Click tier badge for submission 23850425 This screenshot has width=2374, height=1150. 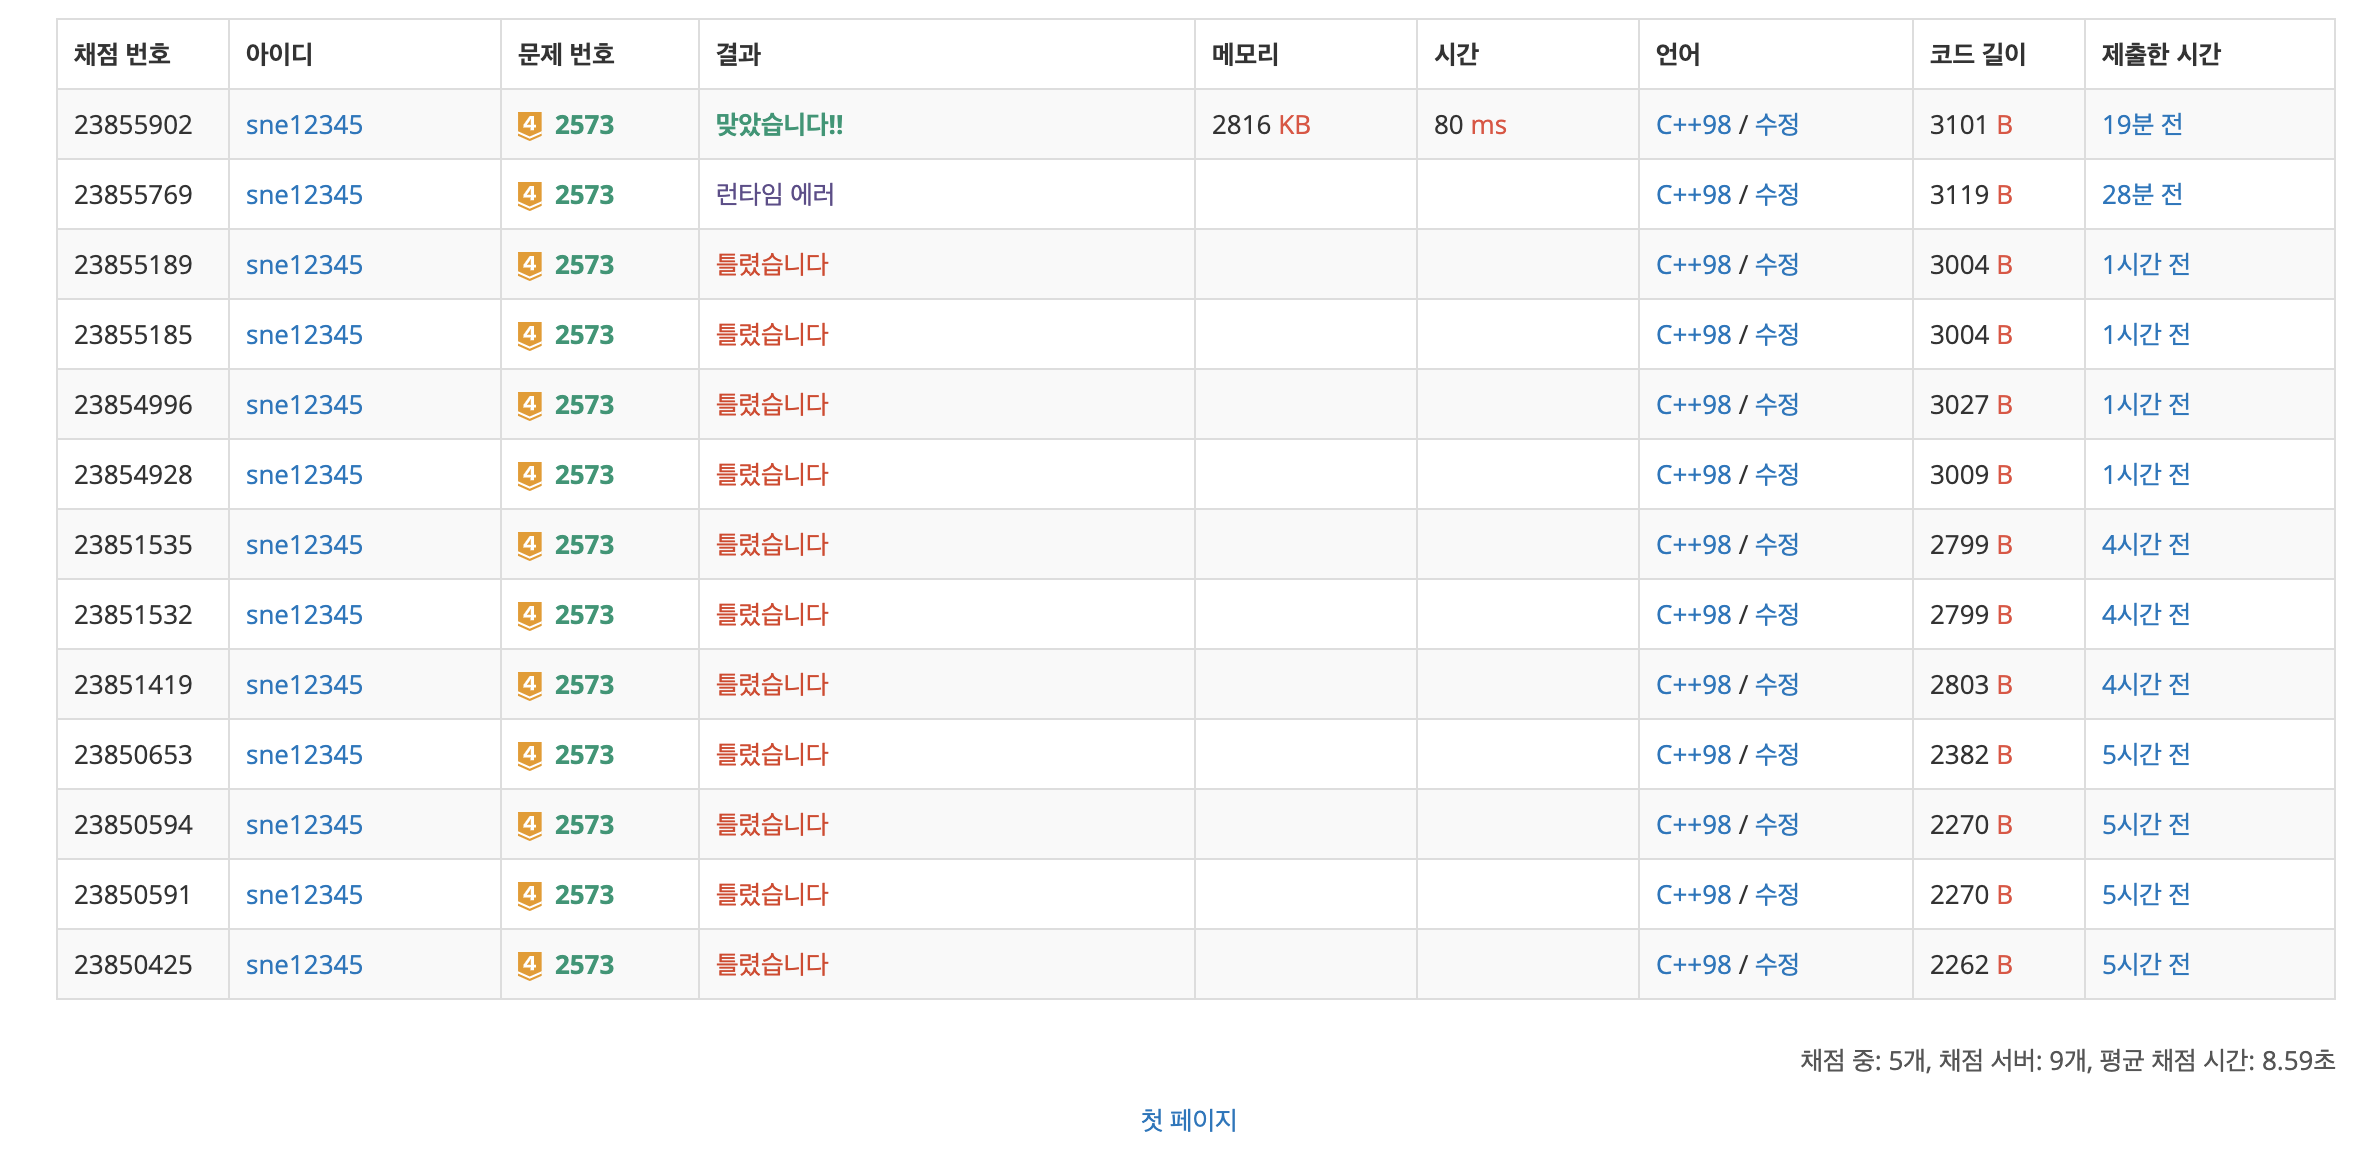pos(529,965)
